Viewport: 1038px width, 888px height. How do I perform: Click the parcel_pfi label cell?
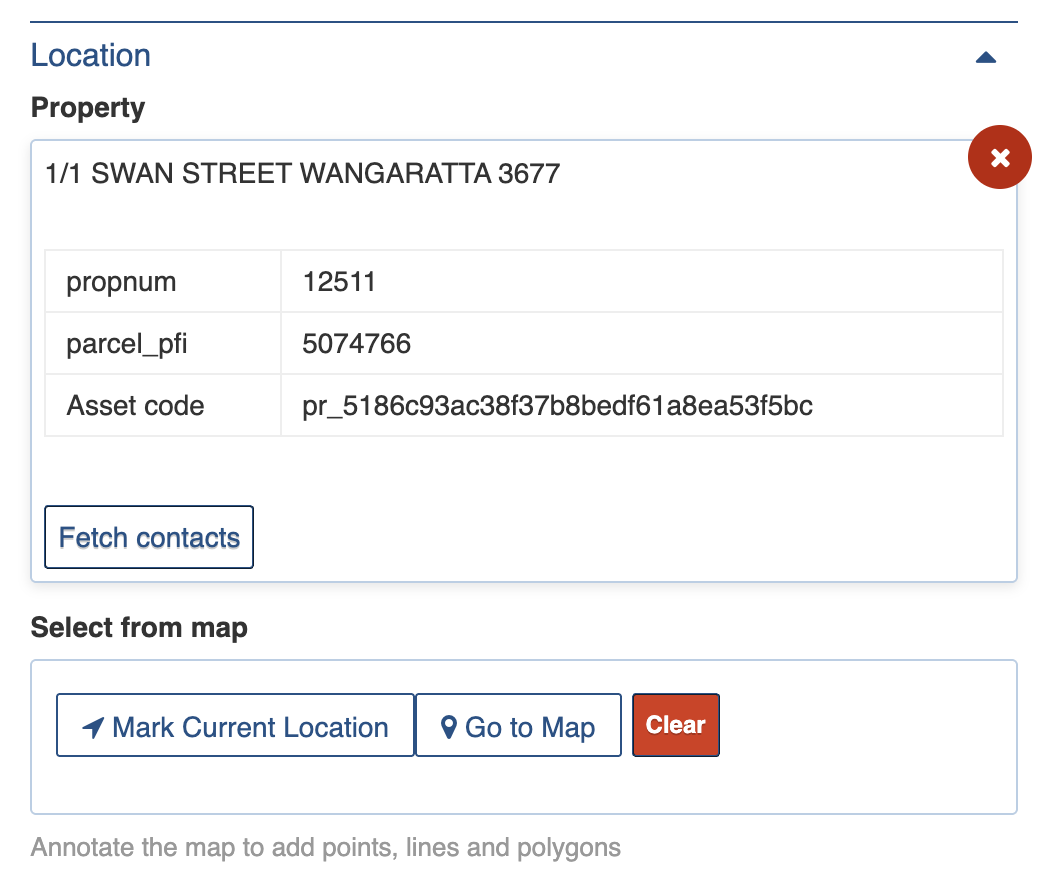pyautogui.click(x=127, y=344)
